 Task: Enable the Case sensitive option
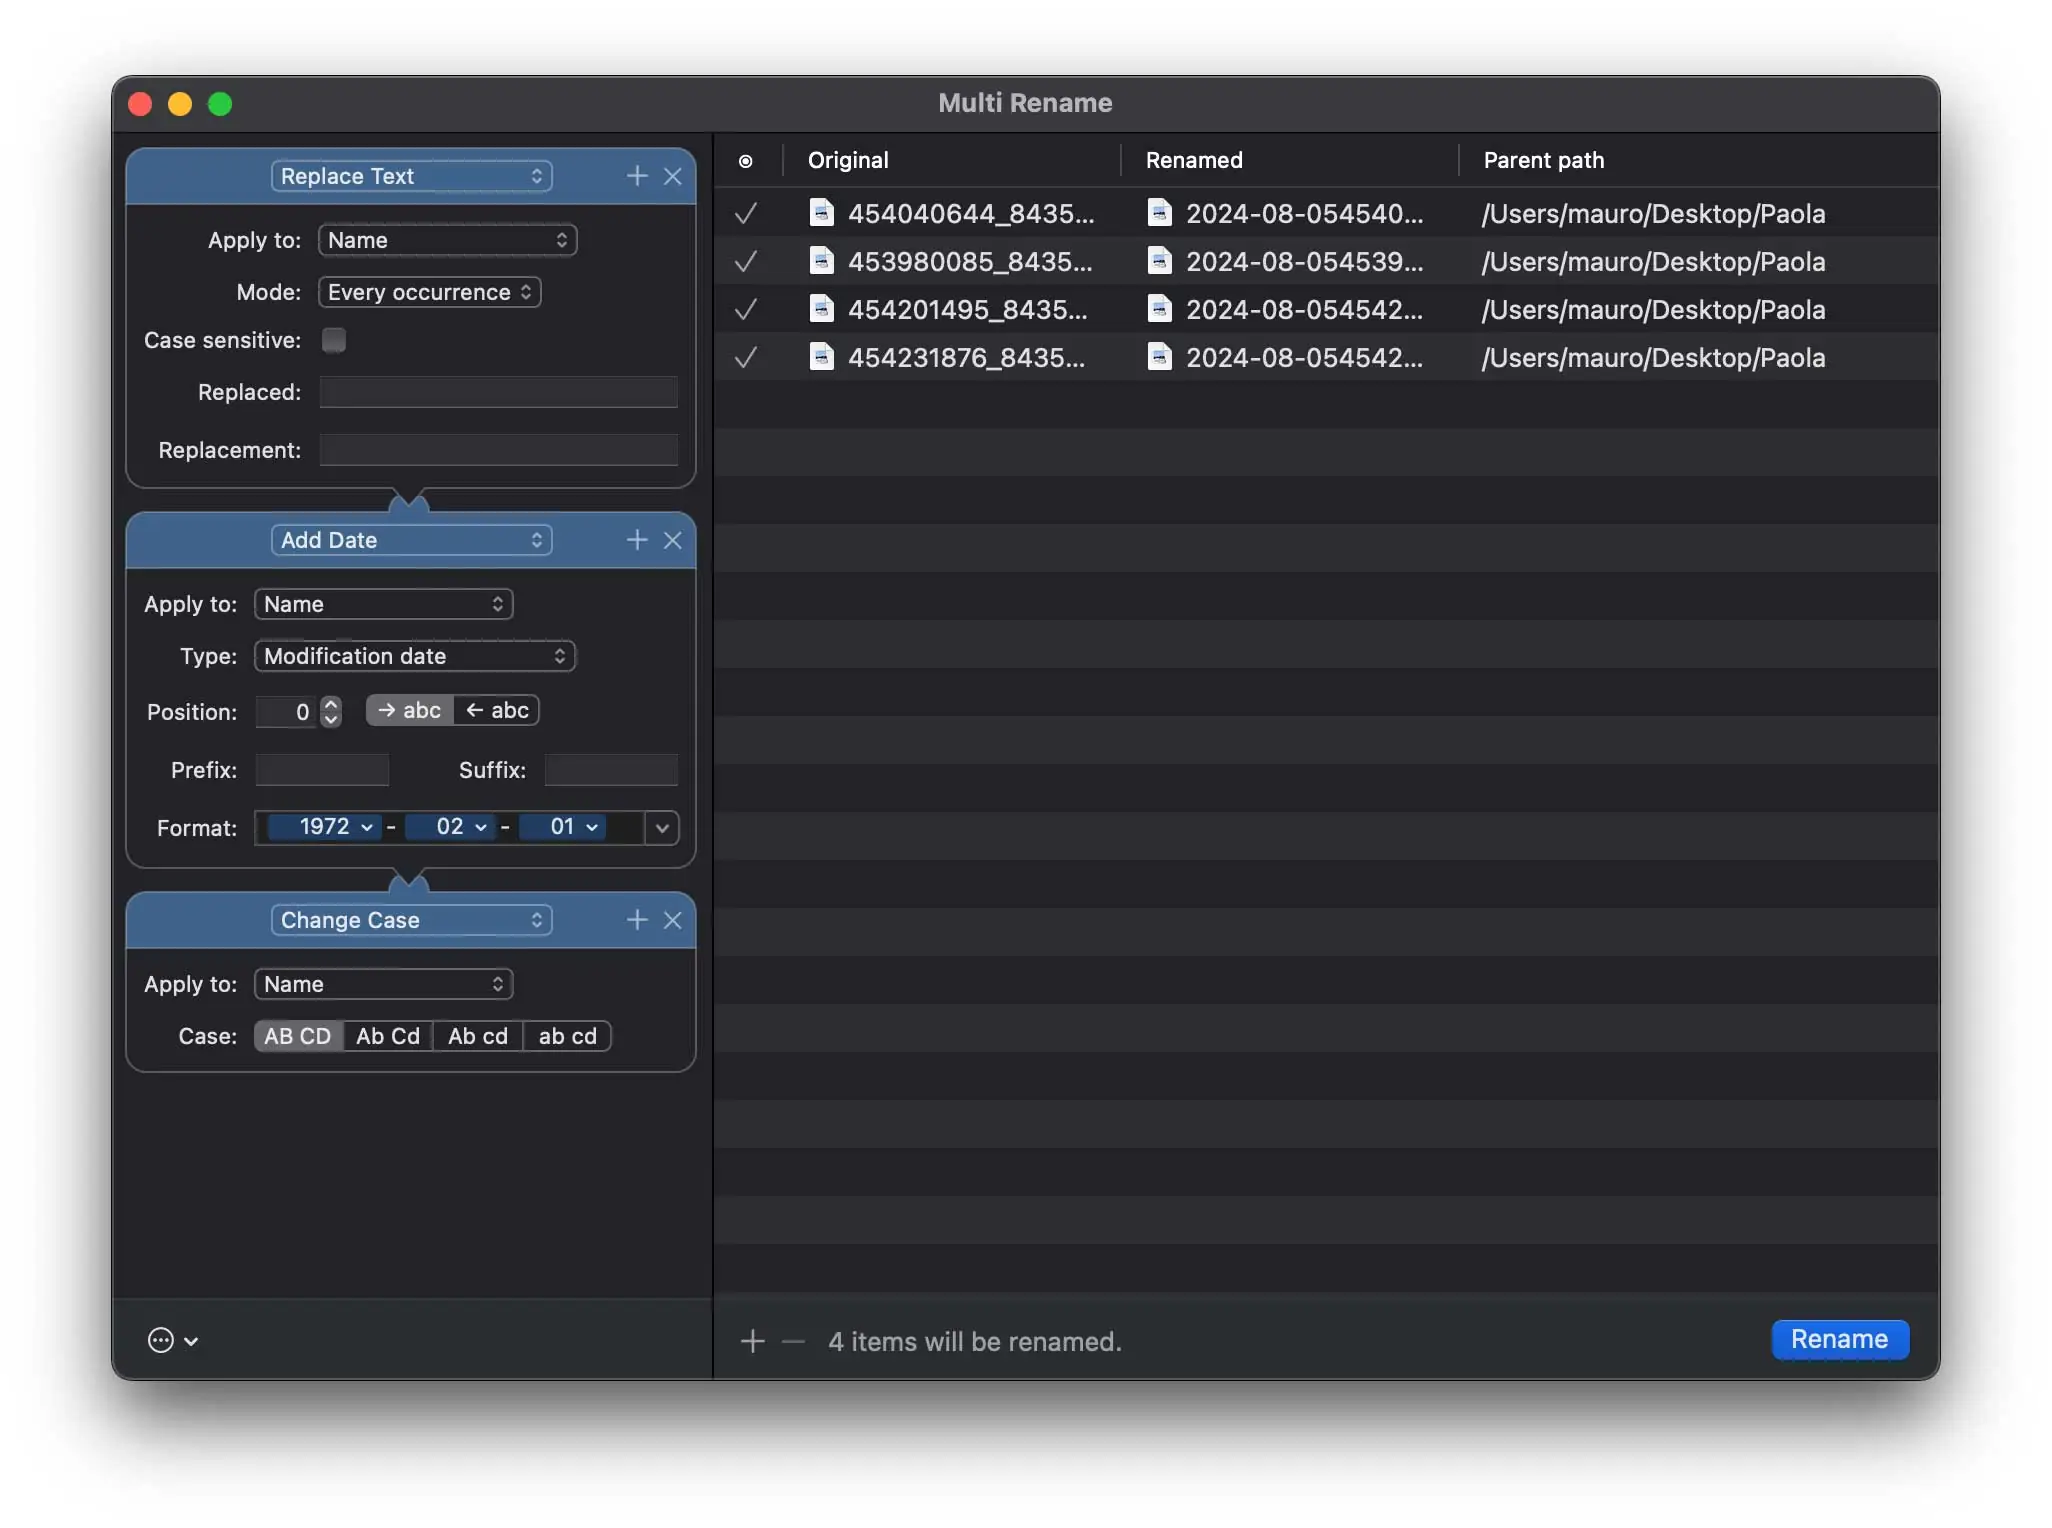(333, 340)
